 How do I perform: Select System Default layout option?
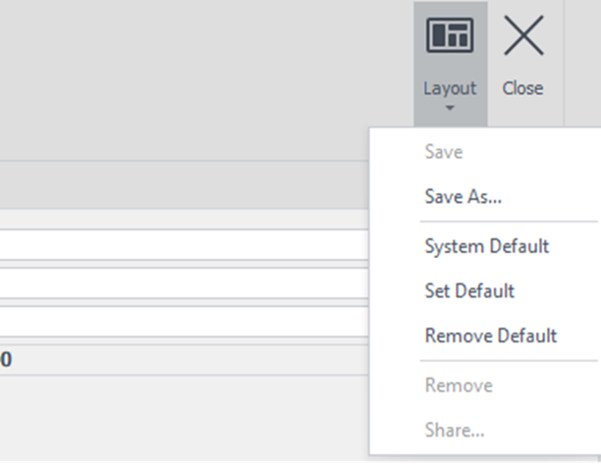point(486,246)
